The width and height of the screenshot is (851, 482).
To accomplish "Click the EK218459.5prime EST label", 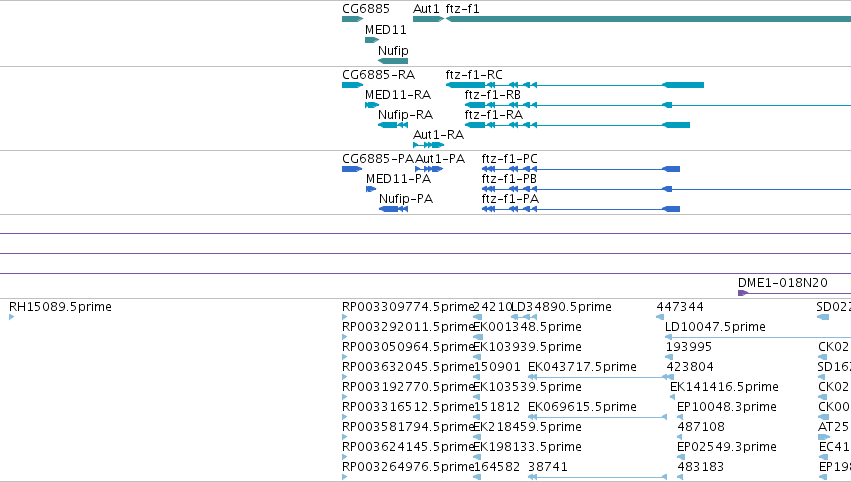I will click(528, 427).
